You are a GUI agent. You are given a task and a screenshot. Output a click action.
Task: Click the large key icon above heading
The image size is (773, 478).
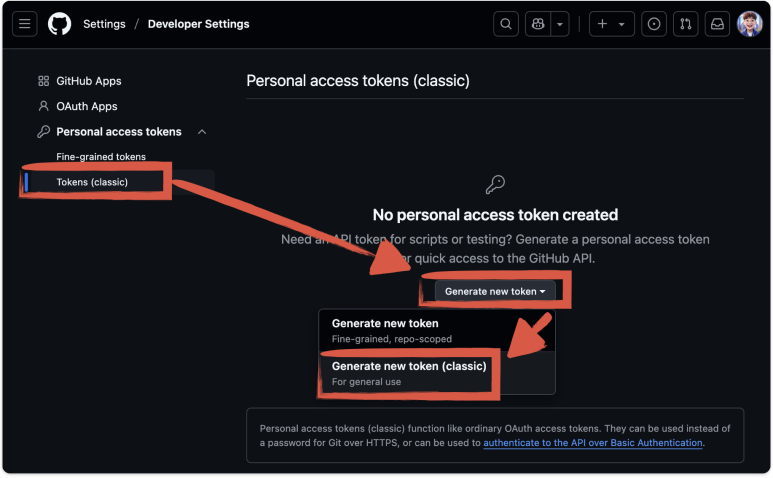pos(495,184)
